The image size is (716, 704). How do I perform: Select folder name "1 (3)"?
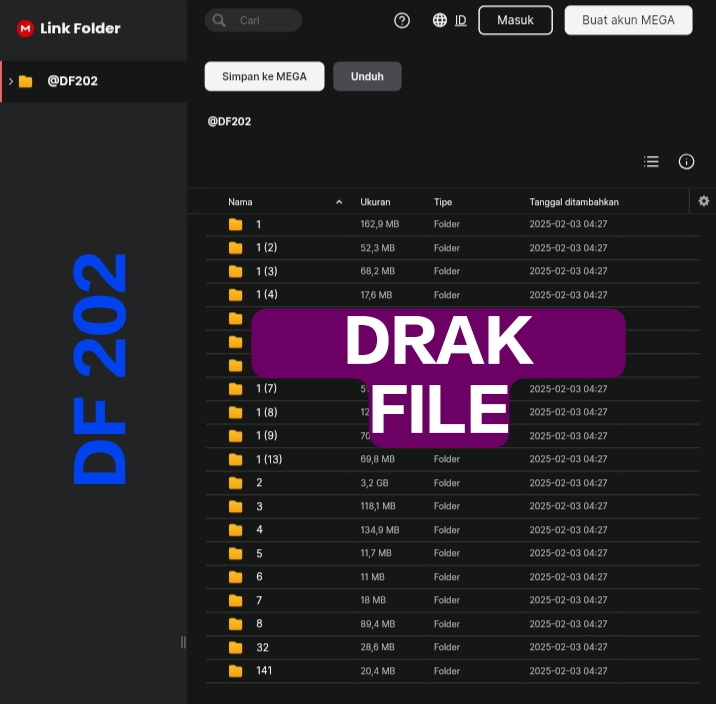pos(267,271)
